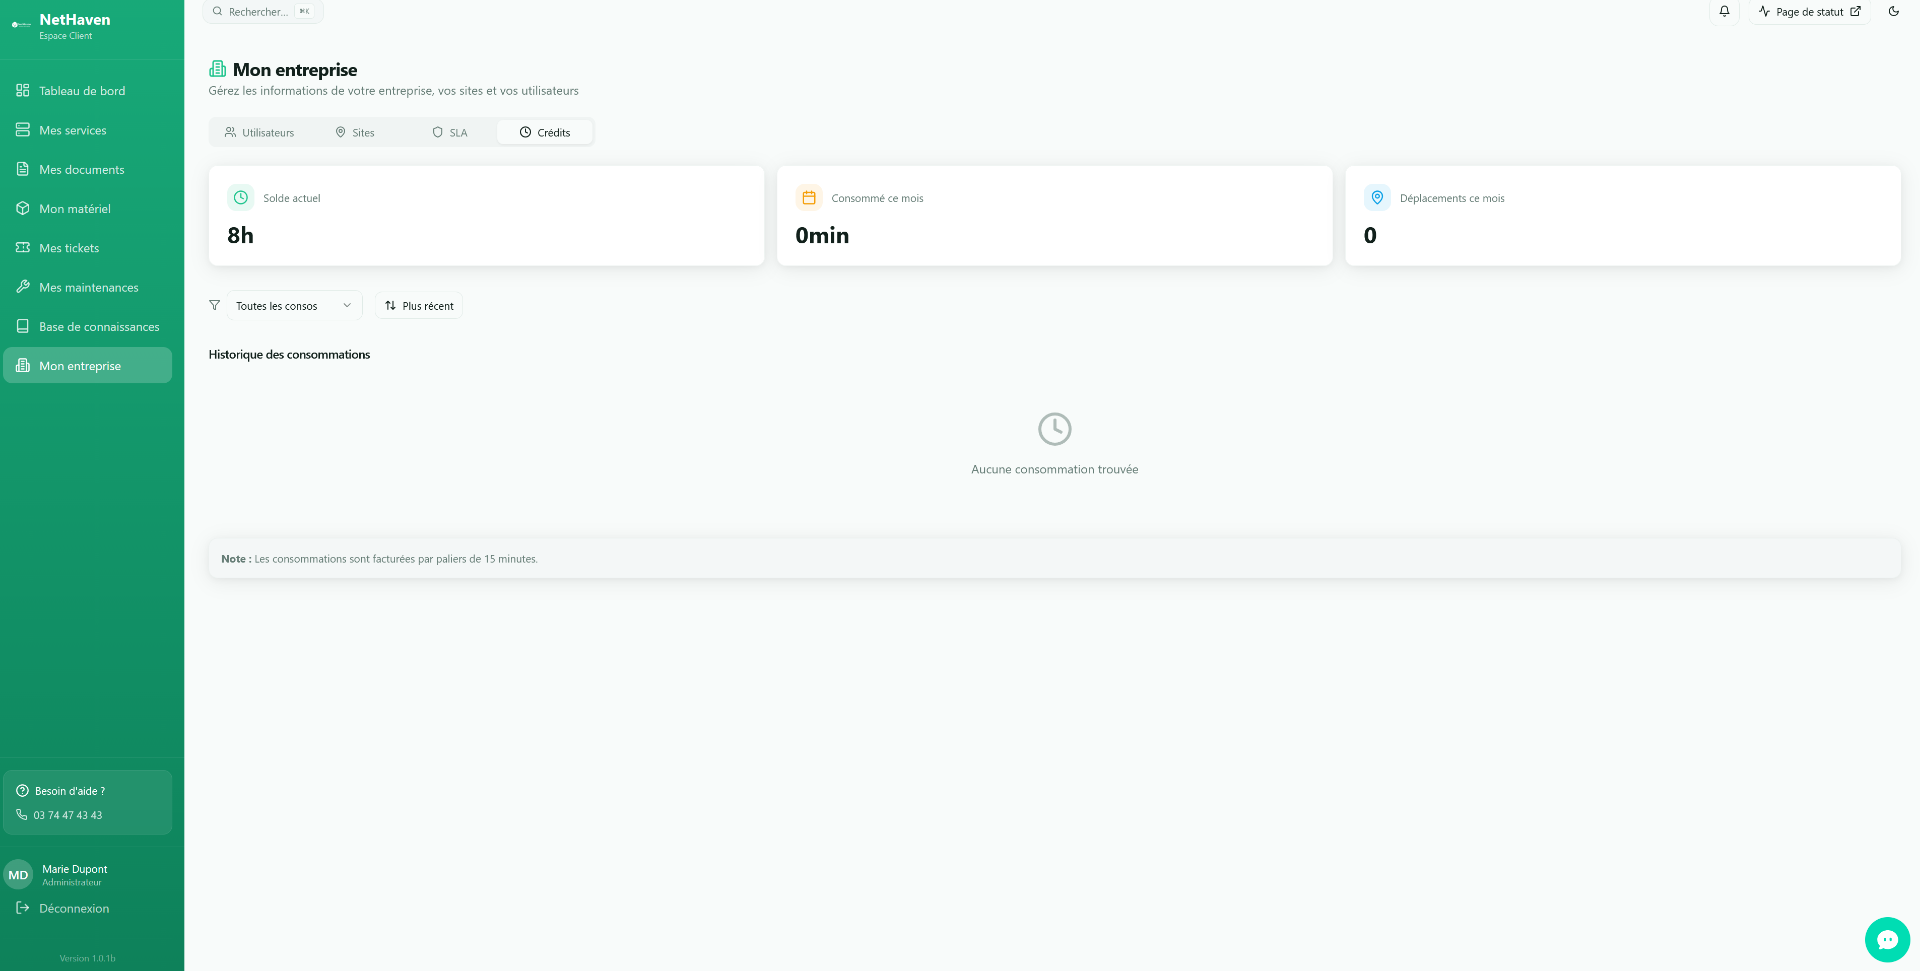Click the filter funnel icon
The image size is (1920, 971).
pyautogui.click(x=214, y=305)
